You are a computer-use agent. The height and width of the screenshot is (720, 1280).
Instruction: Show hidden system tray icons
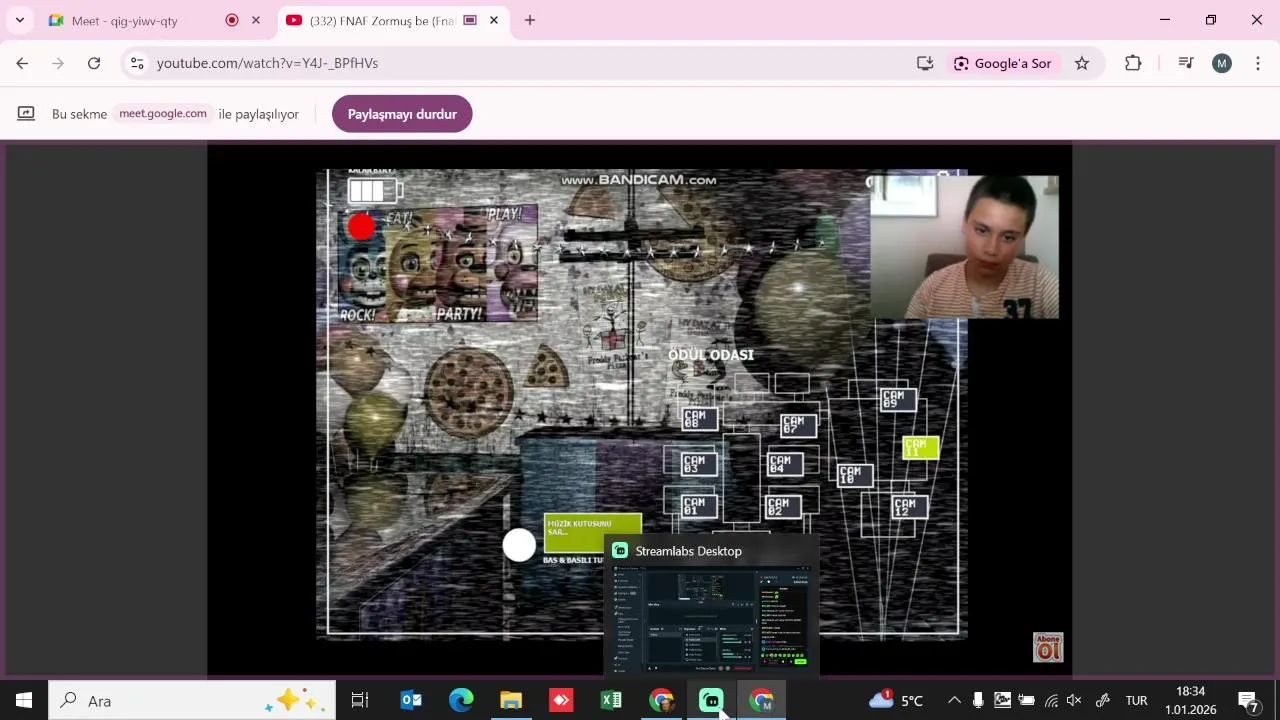[x=954, y=700]
